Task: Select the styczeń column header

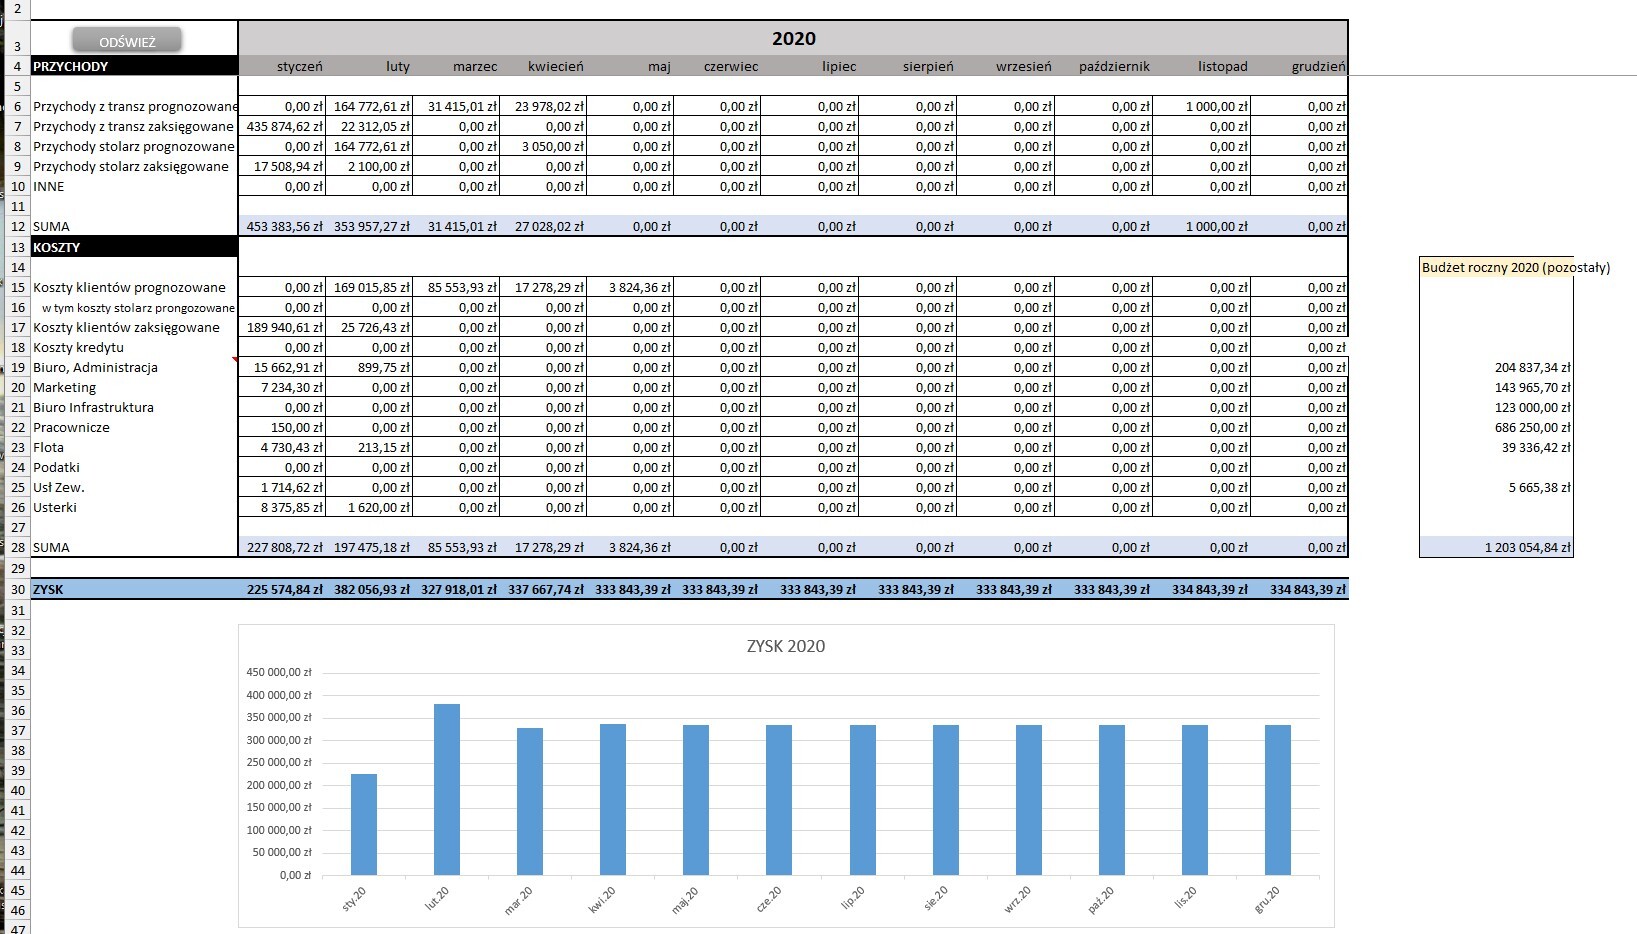Action: pyautogui.click(x=282, y=66)
